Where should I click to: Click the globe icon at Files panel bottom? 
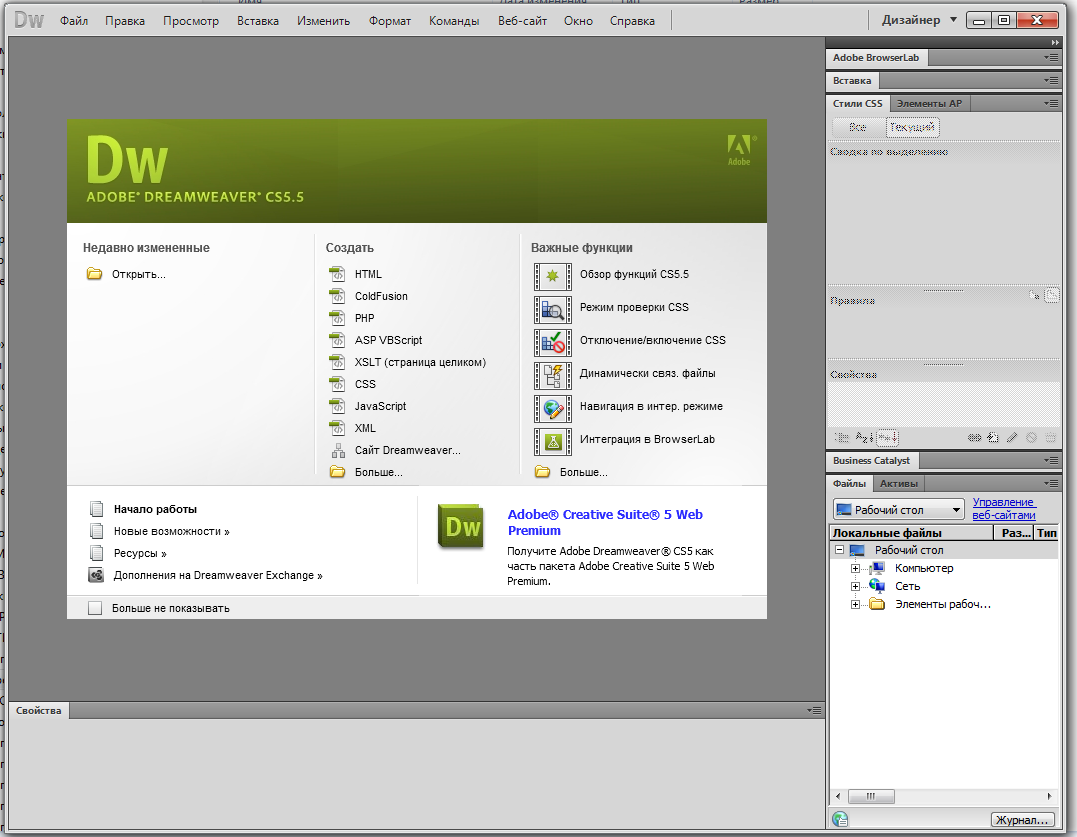(839, 819)
